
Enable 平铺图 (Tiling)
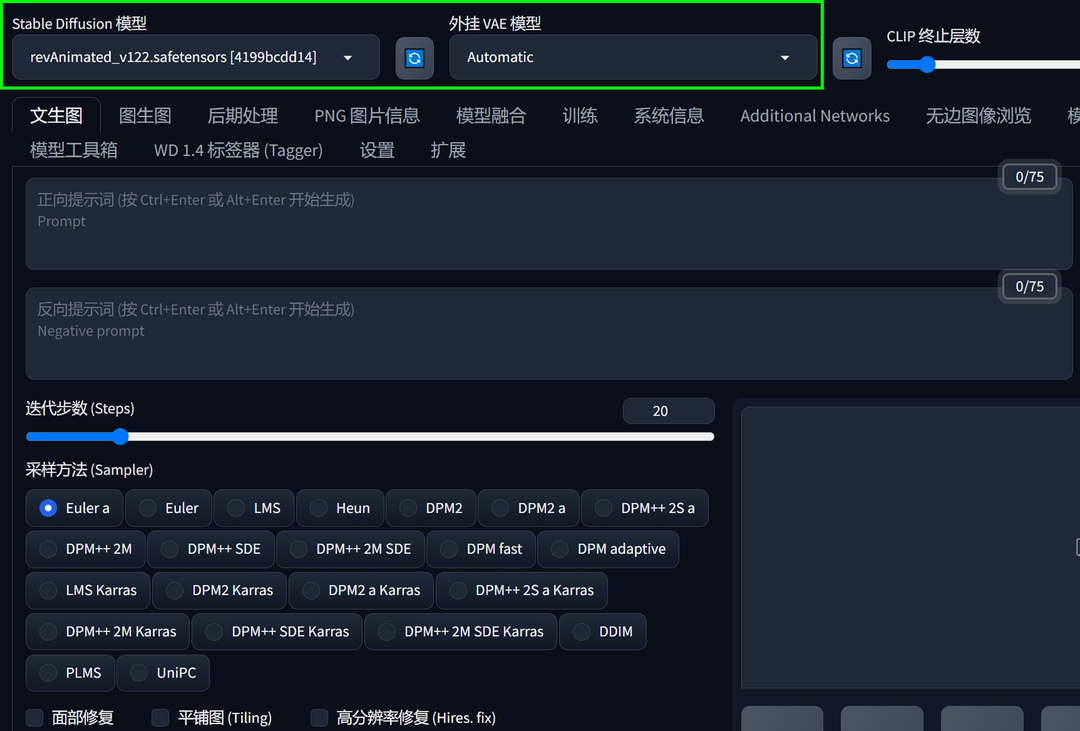coord(159,718)
